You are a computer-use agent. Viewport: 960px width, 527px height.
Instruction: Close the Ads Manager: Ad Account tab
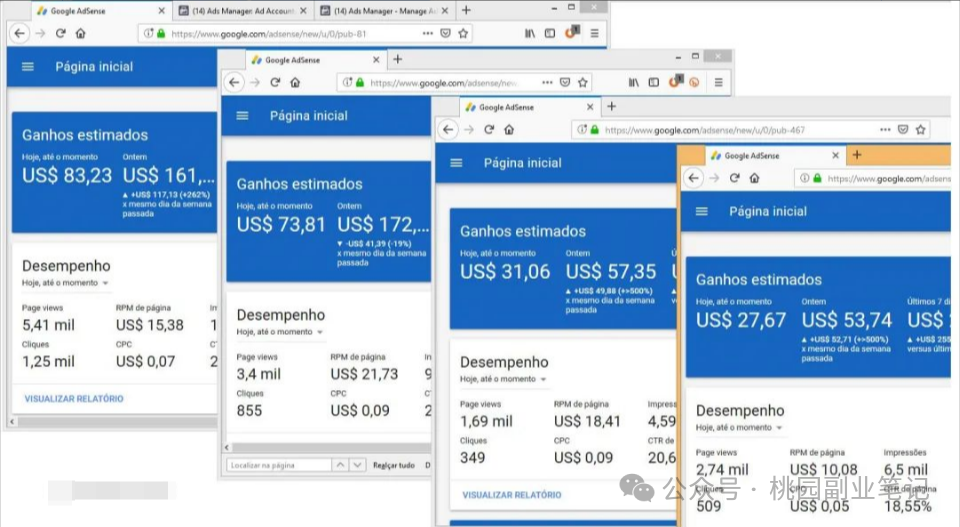(x=303, y=10)
